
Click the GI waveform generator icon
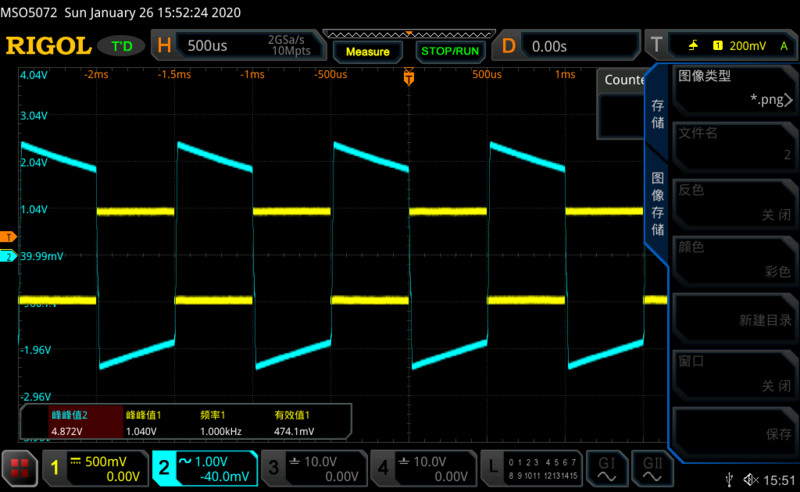click(x=606, y=468)
